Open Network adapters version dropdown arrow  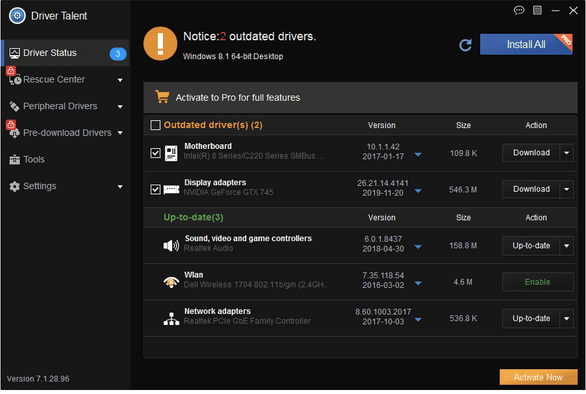(418, 320)
